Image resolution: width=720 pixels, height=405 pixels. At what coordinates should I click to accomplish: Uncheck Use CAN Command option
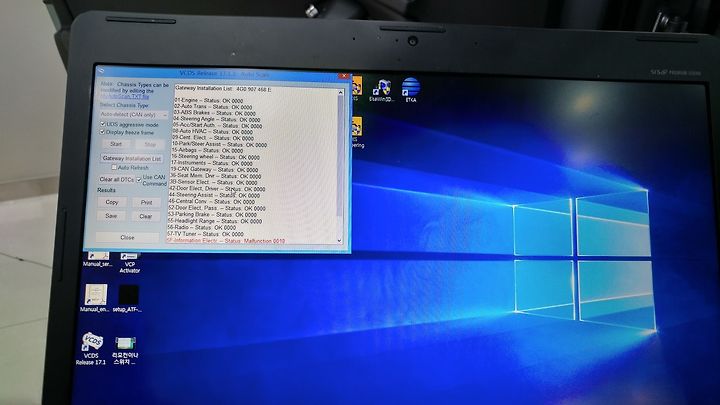139,180
